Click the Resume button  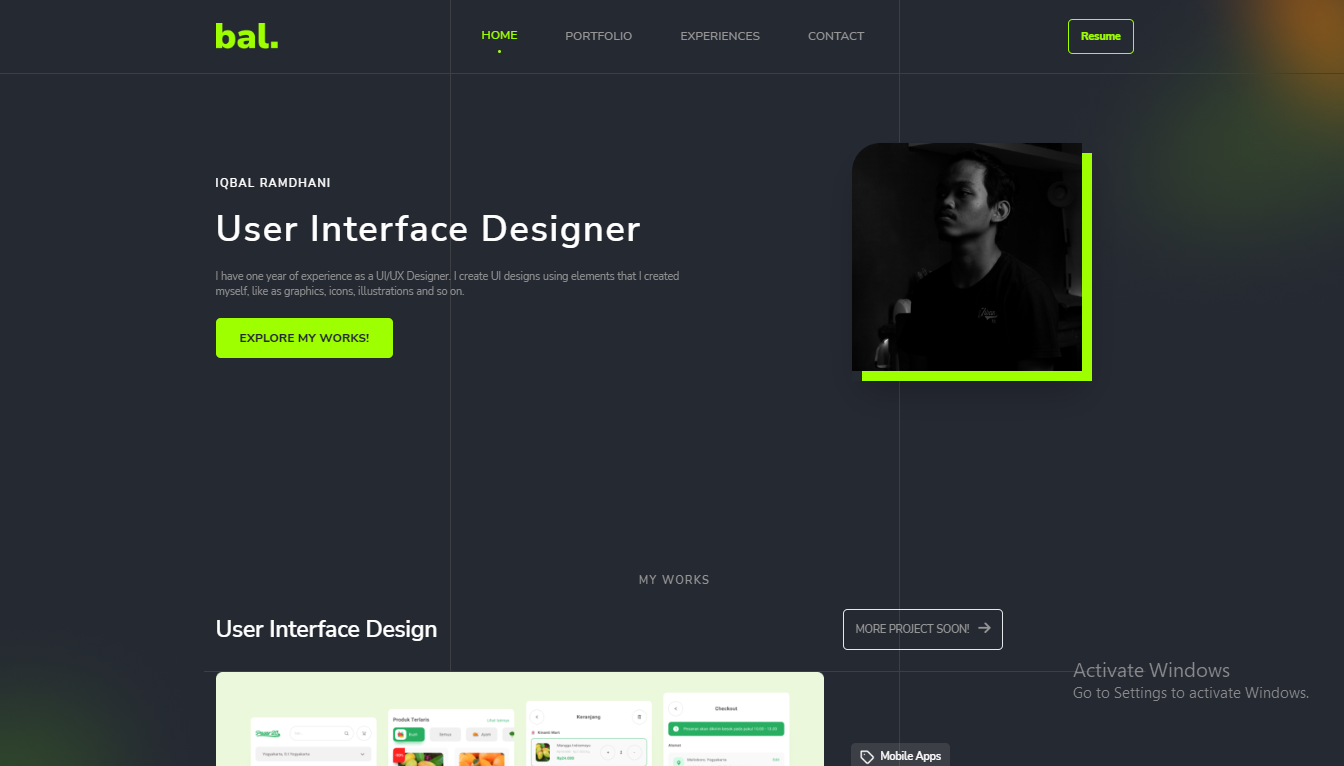[x=1101, y=36]
